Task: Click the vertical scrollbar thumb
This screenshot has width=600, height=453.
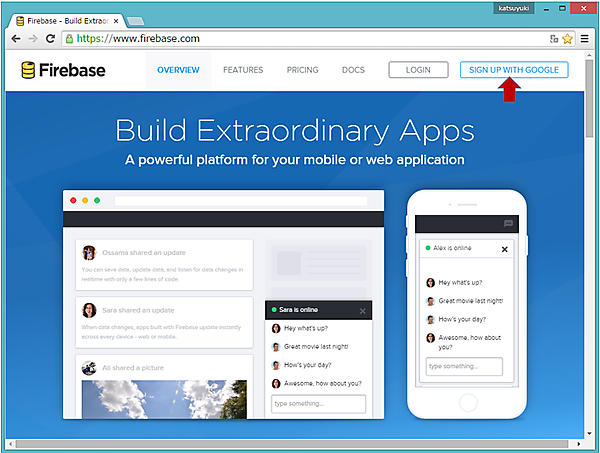Action: tap(589, 98)
